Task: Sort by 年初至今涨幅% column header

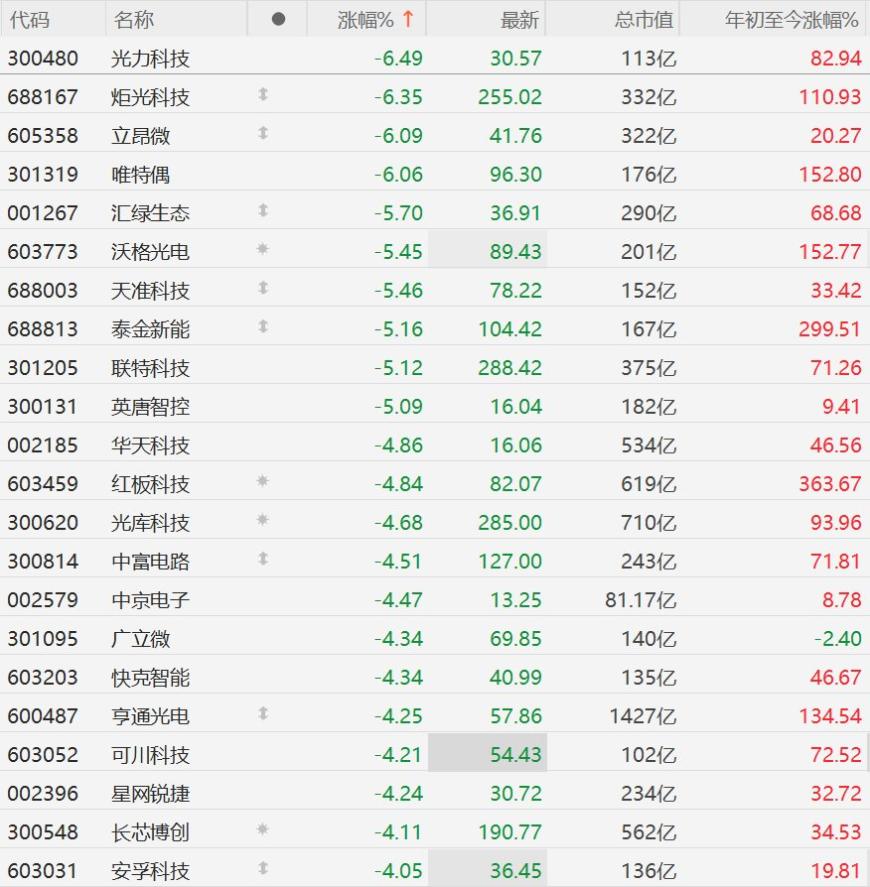Action: (791, 20)
